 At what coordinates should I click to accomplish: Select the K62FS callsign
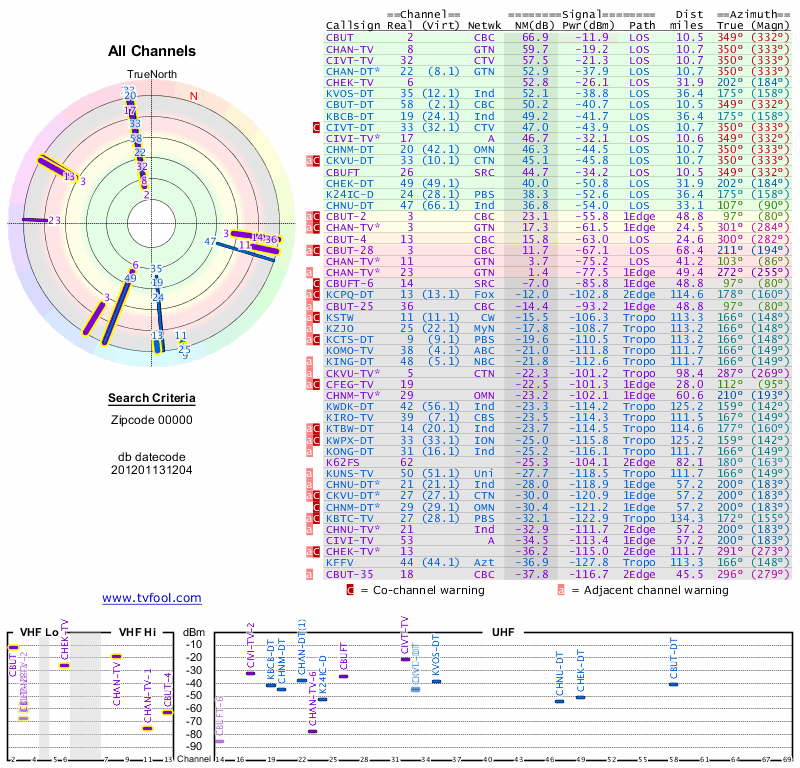tap(343, 462)
